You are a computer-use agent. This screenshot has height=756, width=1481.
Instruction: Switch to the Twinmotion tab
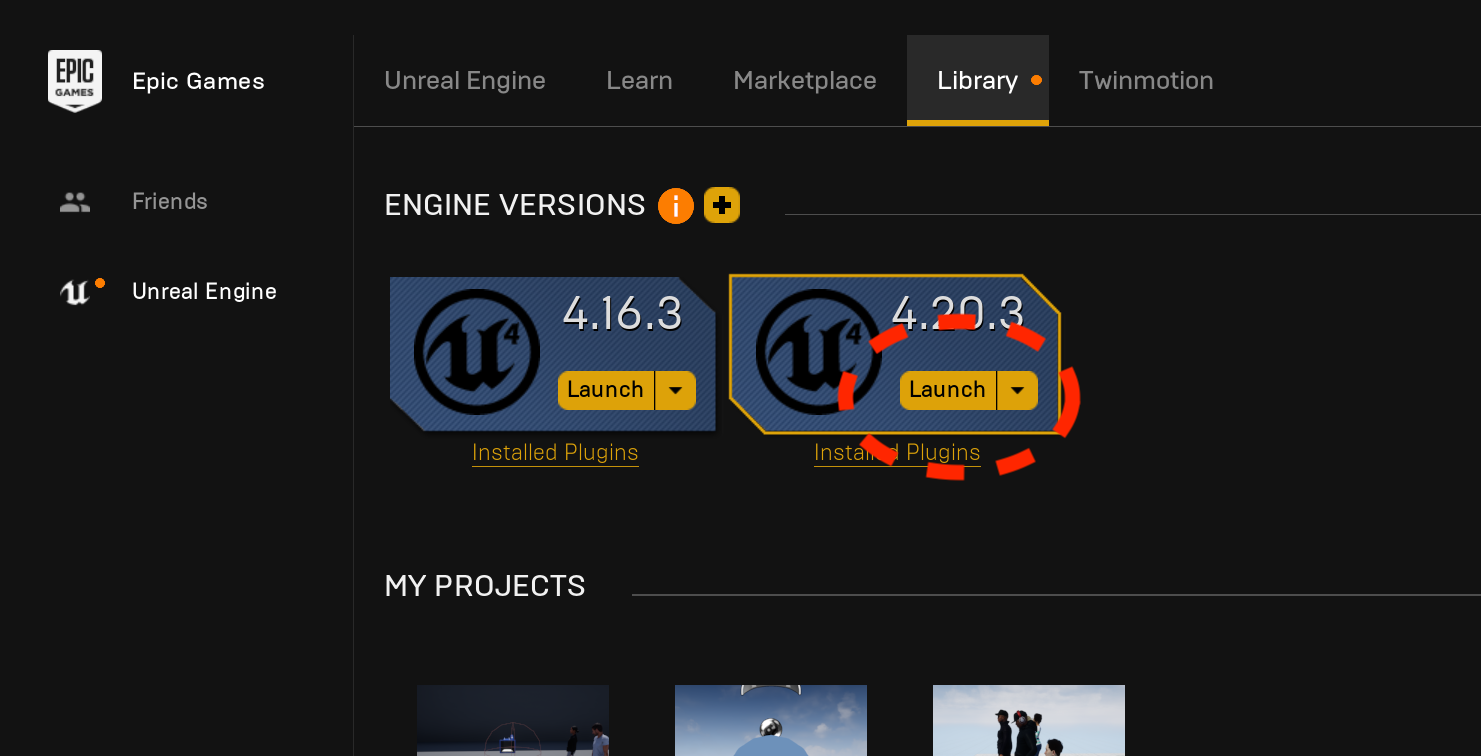click(x=1146, y=80)
